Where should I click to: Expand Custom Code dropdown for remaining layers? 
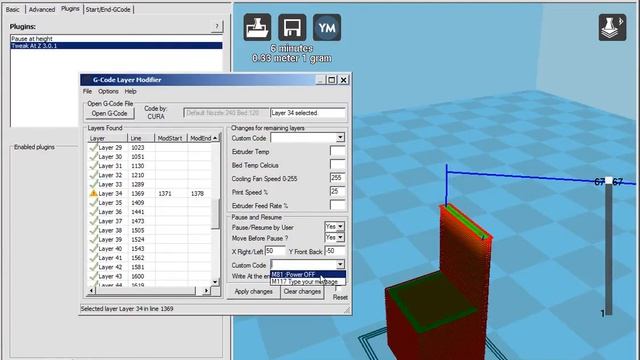[340, 138]
